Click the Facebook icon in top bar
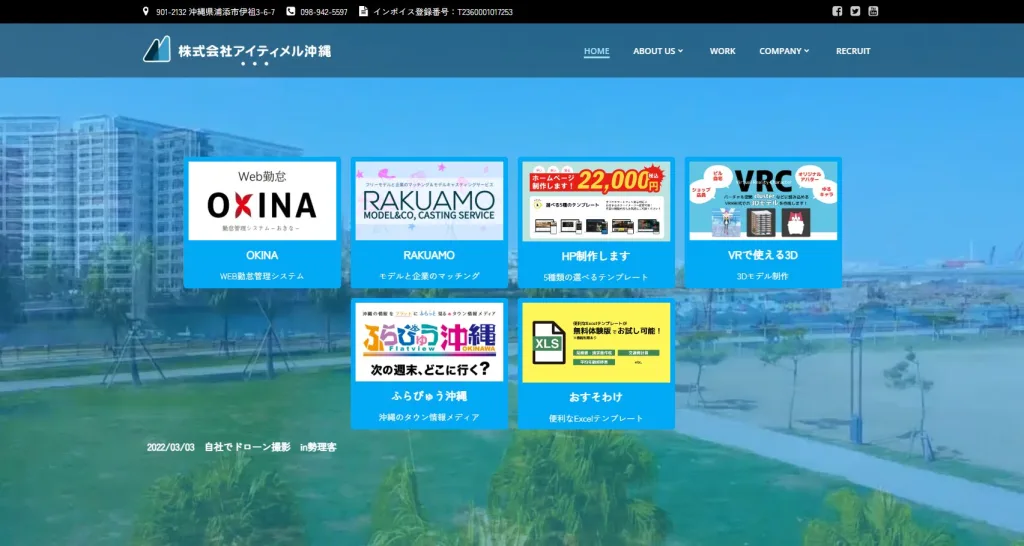The image size is (1024, 546). (837, 12)
